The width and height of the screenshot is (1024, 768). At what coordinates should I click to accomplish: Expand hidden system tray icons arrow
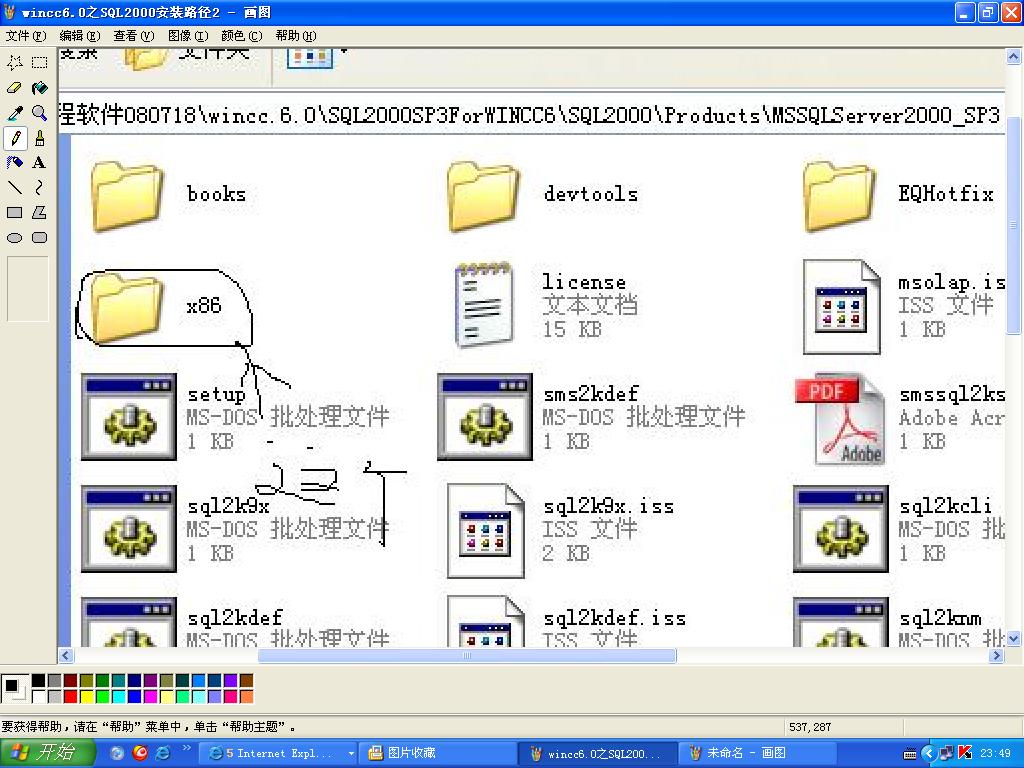[x=928, y=754]
